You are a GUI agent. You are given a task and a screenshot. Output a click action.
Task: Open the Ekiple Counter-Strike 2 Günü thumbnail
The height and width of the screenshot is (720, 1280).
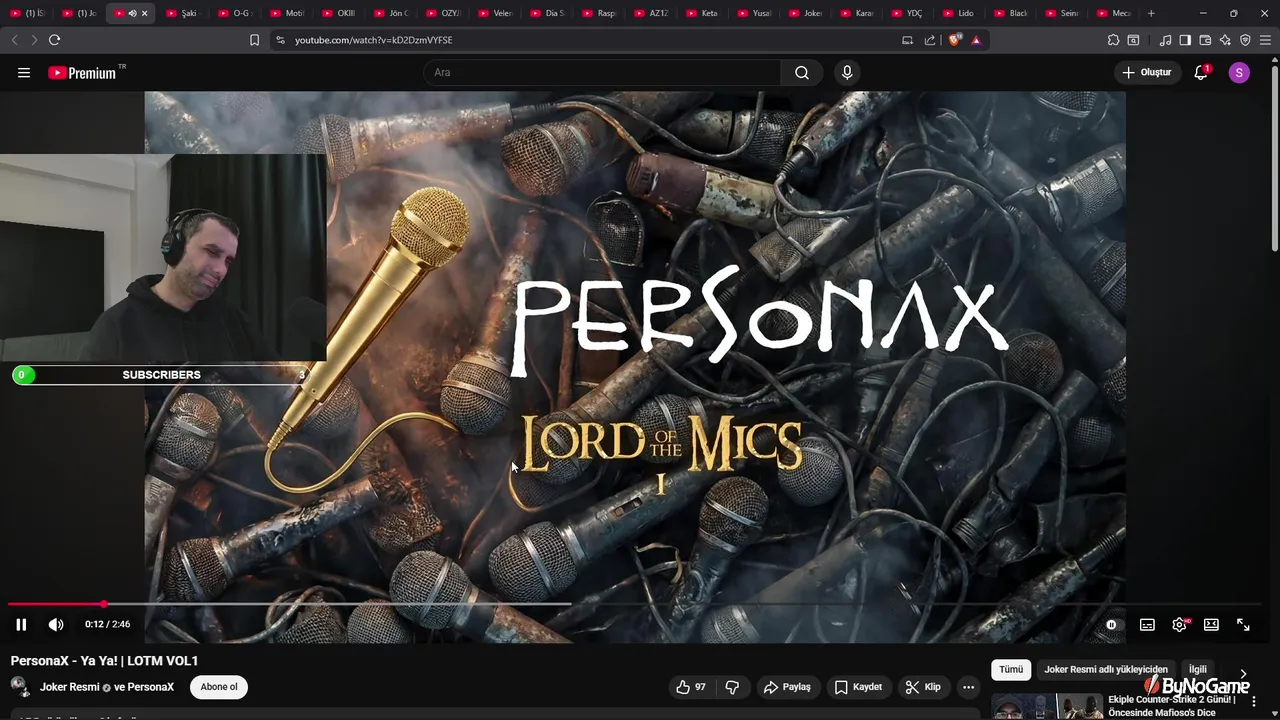pos(1047,706)
